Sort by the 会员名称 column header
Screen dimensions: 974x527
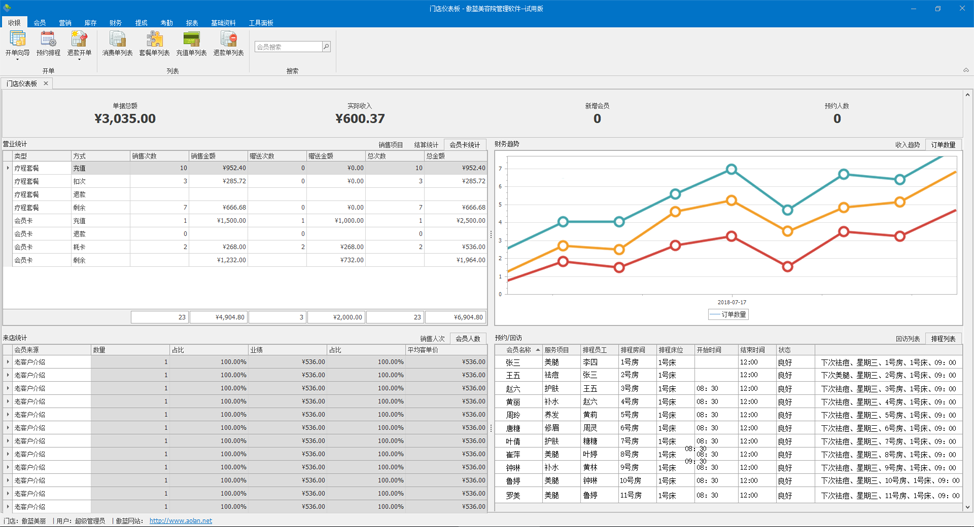(519, 350)
